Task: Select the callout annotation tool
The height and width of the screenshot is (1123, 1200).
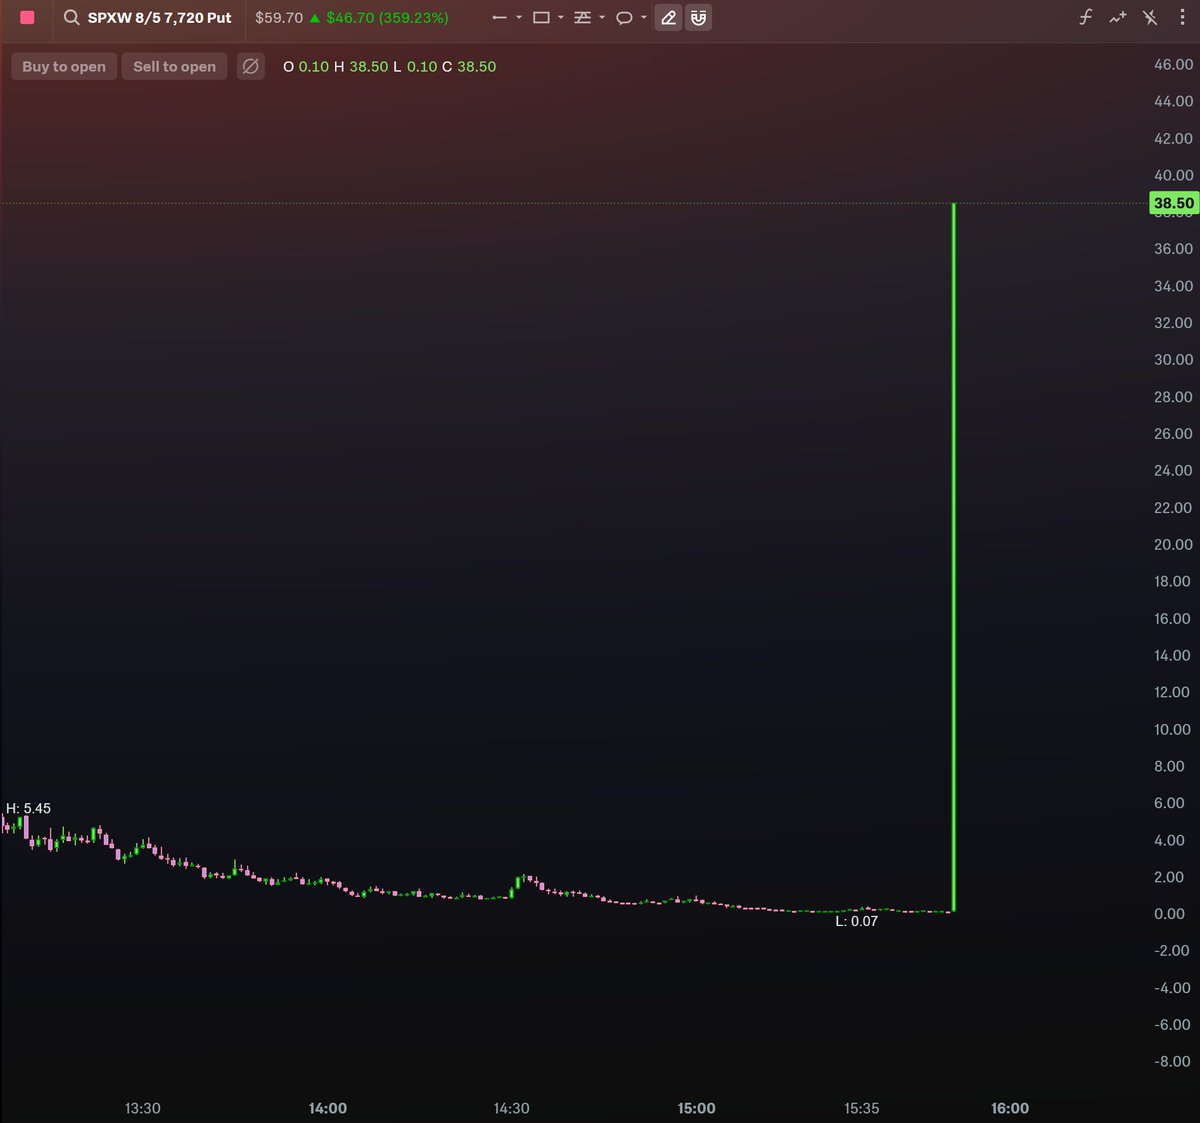Action: [x=624, y=18]
